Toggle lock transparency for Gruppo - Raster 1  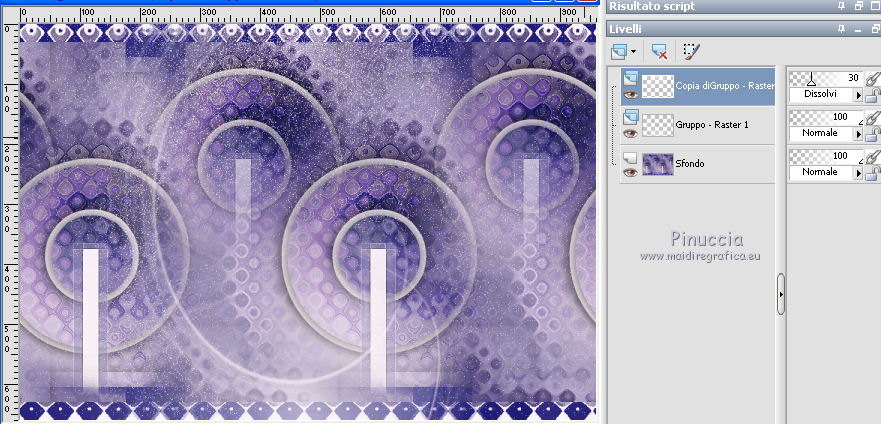(872, 134)
